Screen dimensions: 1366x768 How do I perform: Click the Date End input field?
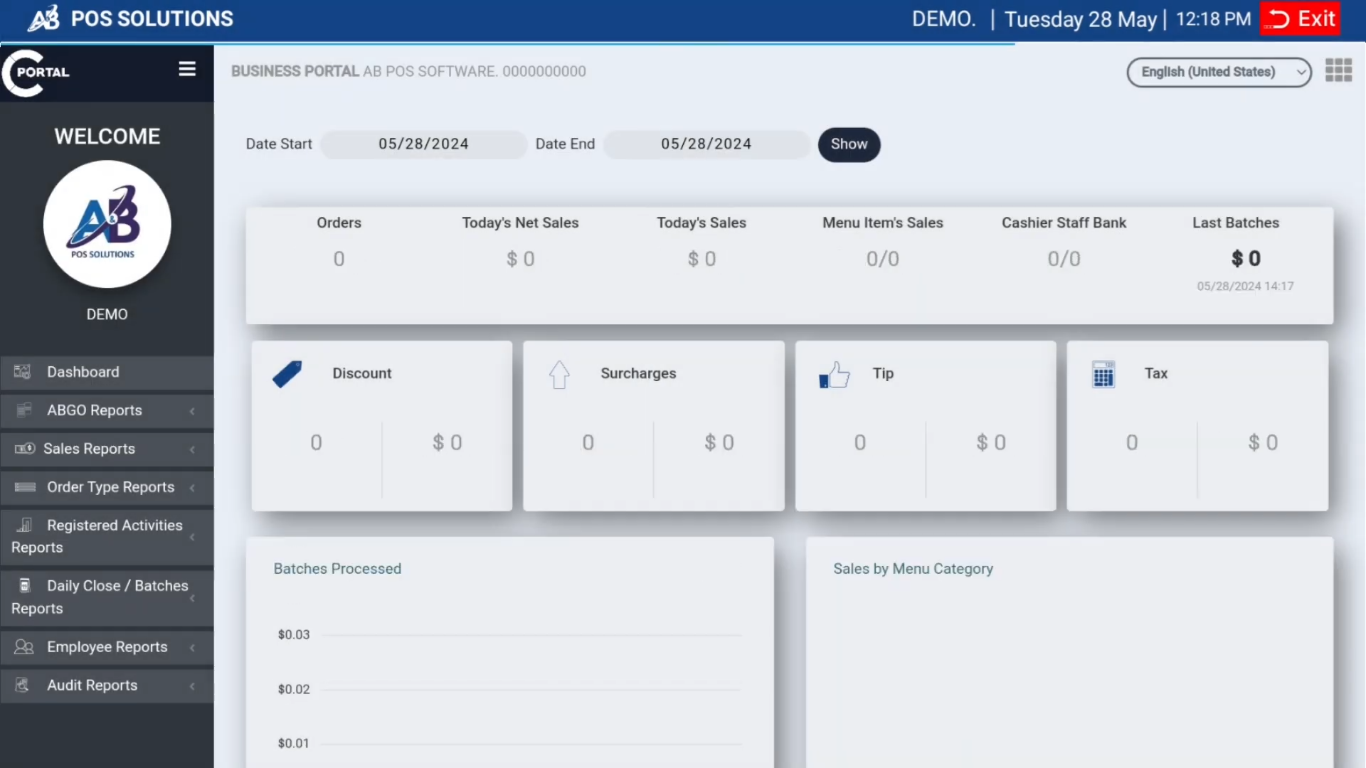706,144
